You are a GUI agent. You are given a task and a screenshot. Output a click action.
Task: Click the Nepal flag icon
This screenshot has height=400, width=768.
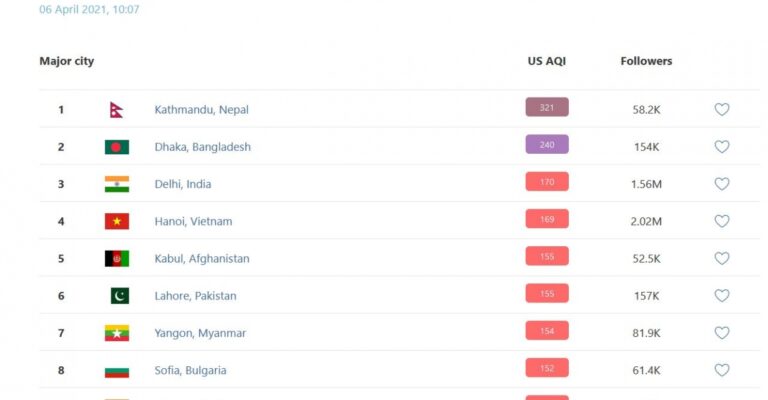pyautogui.click(x=117, y=110)
